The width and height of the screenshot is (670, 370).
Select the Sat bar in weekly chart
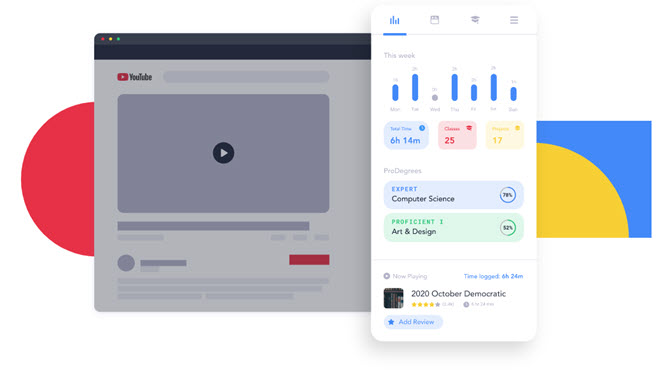[494, 87]
